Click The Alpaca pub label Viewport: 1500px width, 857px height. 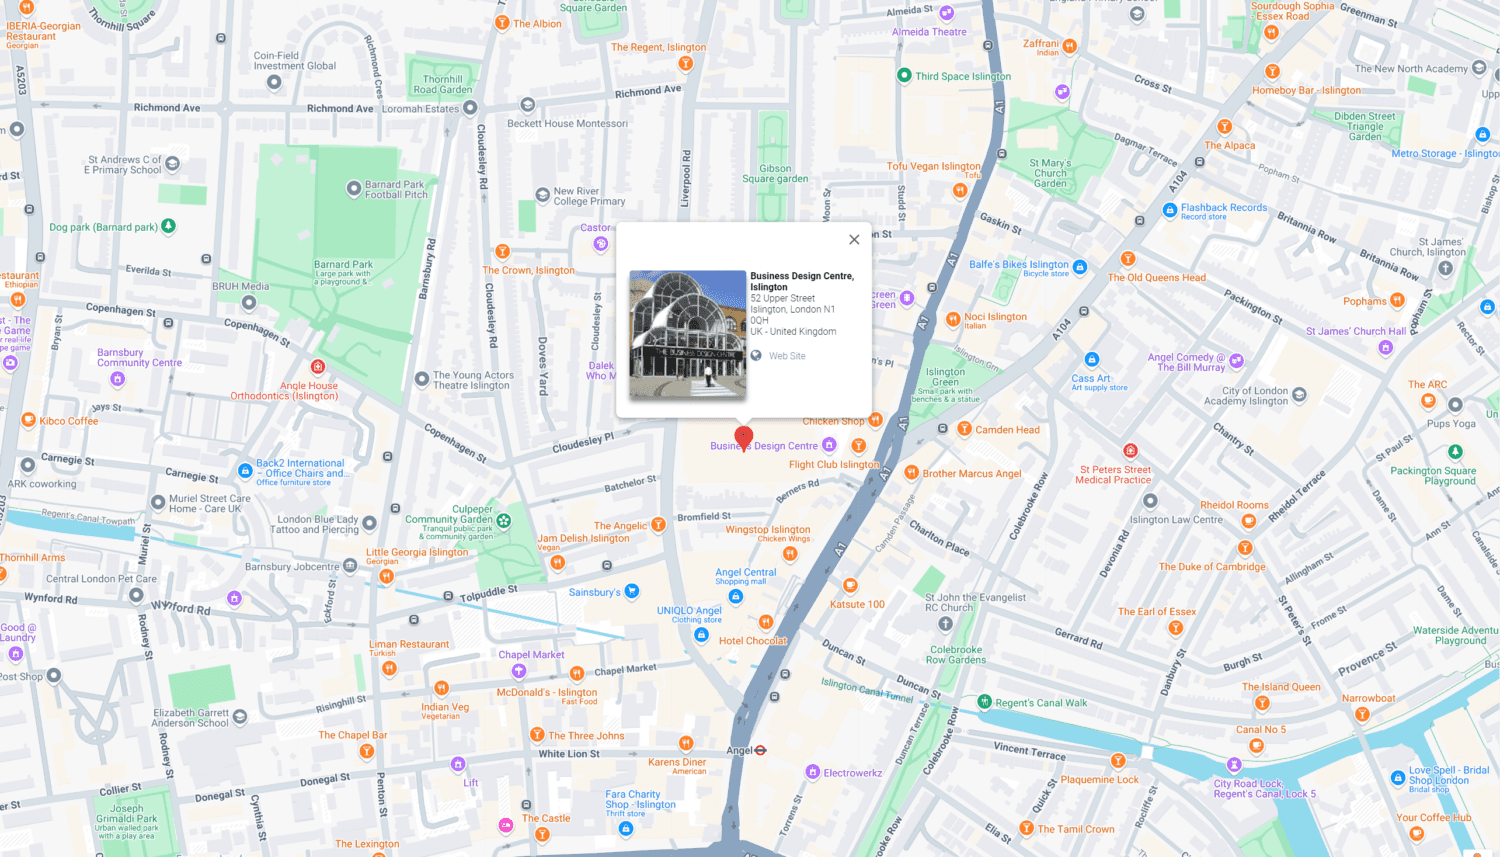pyautogui.click(x=1230, y=145)
